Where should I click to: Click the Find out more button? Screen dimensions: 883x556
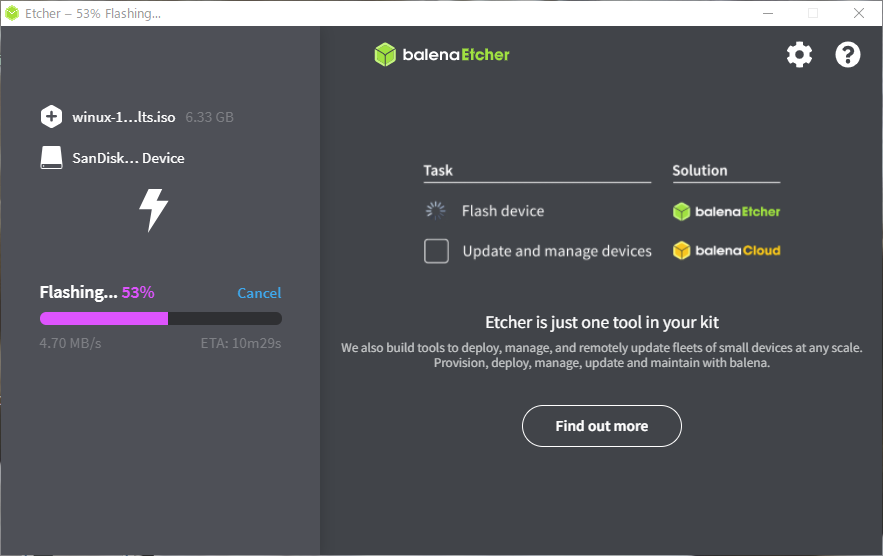(x=602, y=426)
